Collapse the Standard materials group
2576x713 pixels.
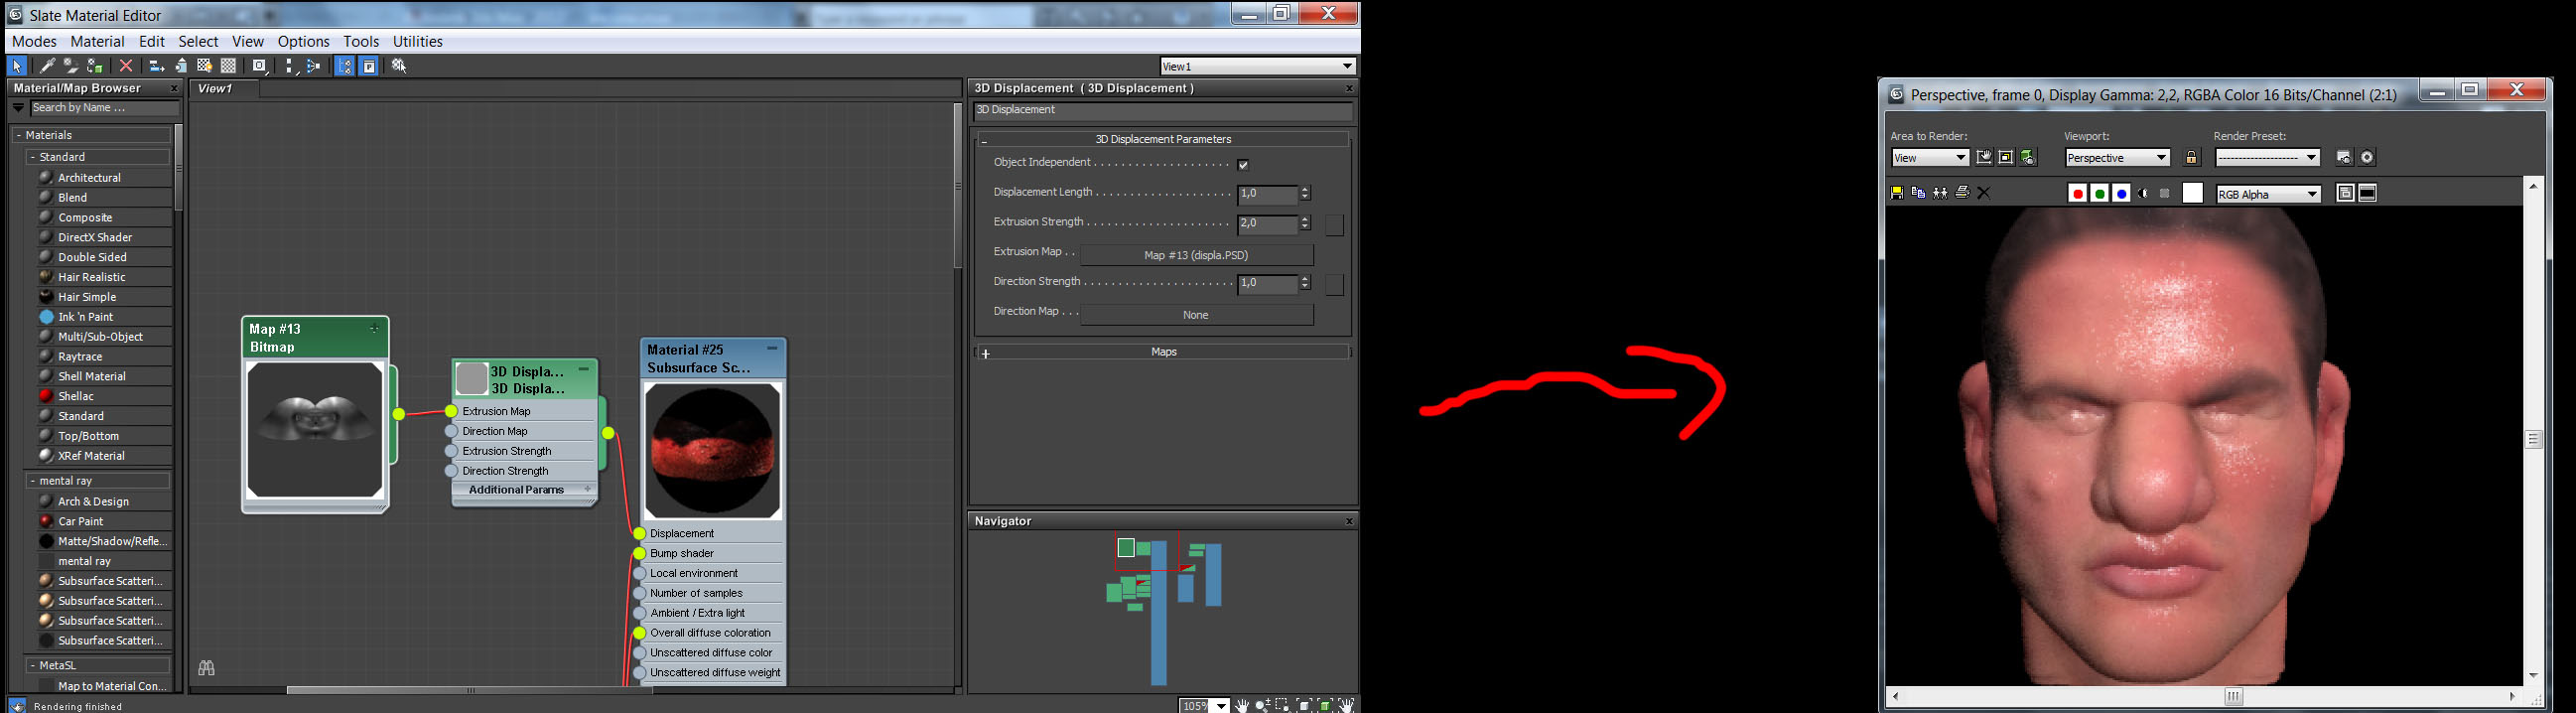[x=34, y=157]
